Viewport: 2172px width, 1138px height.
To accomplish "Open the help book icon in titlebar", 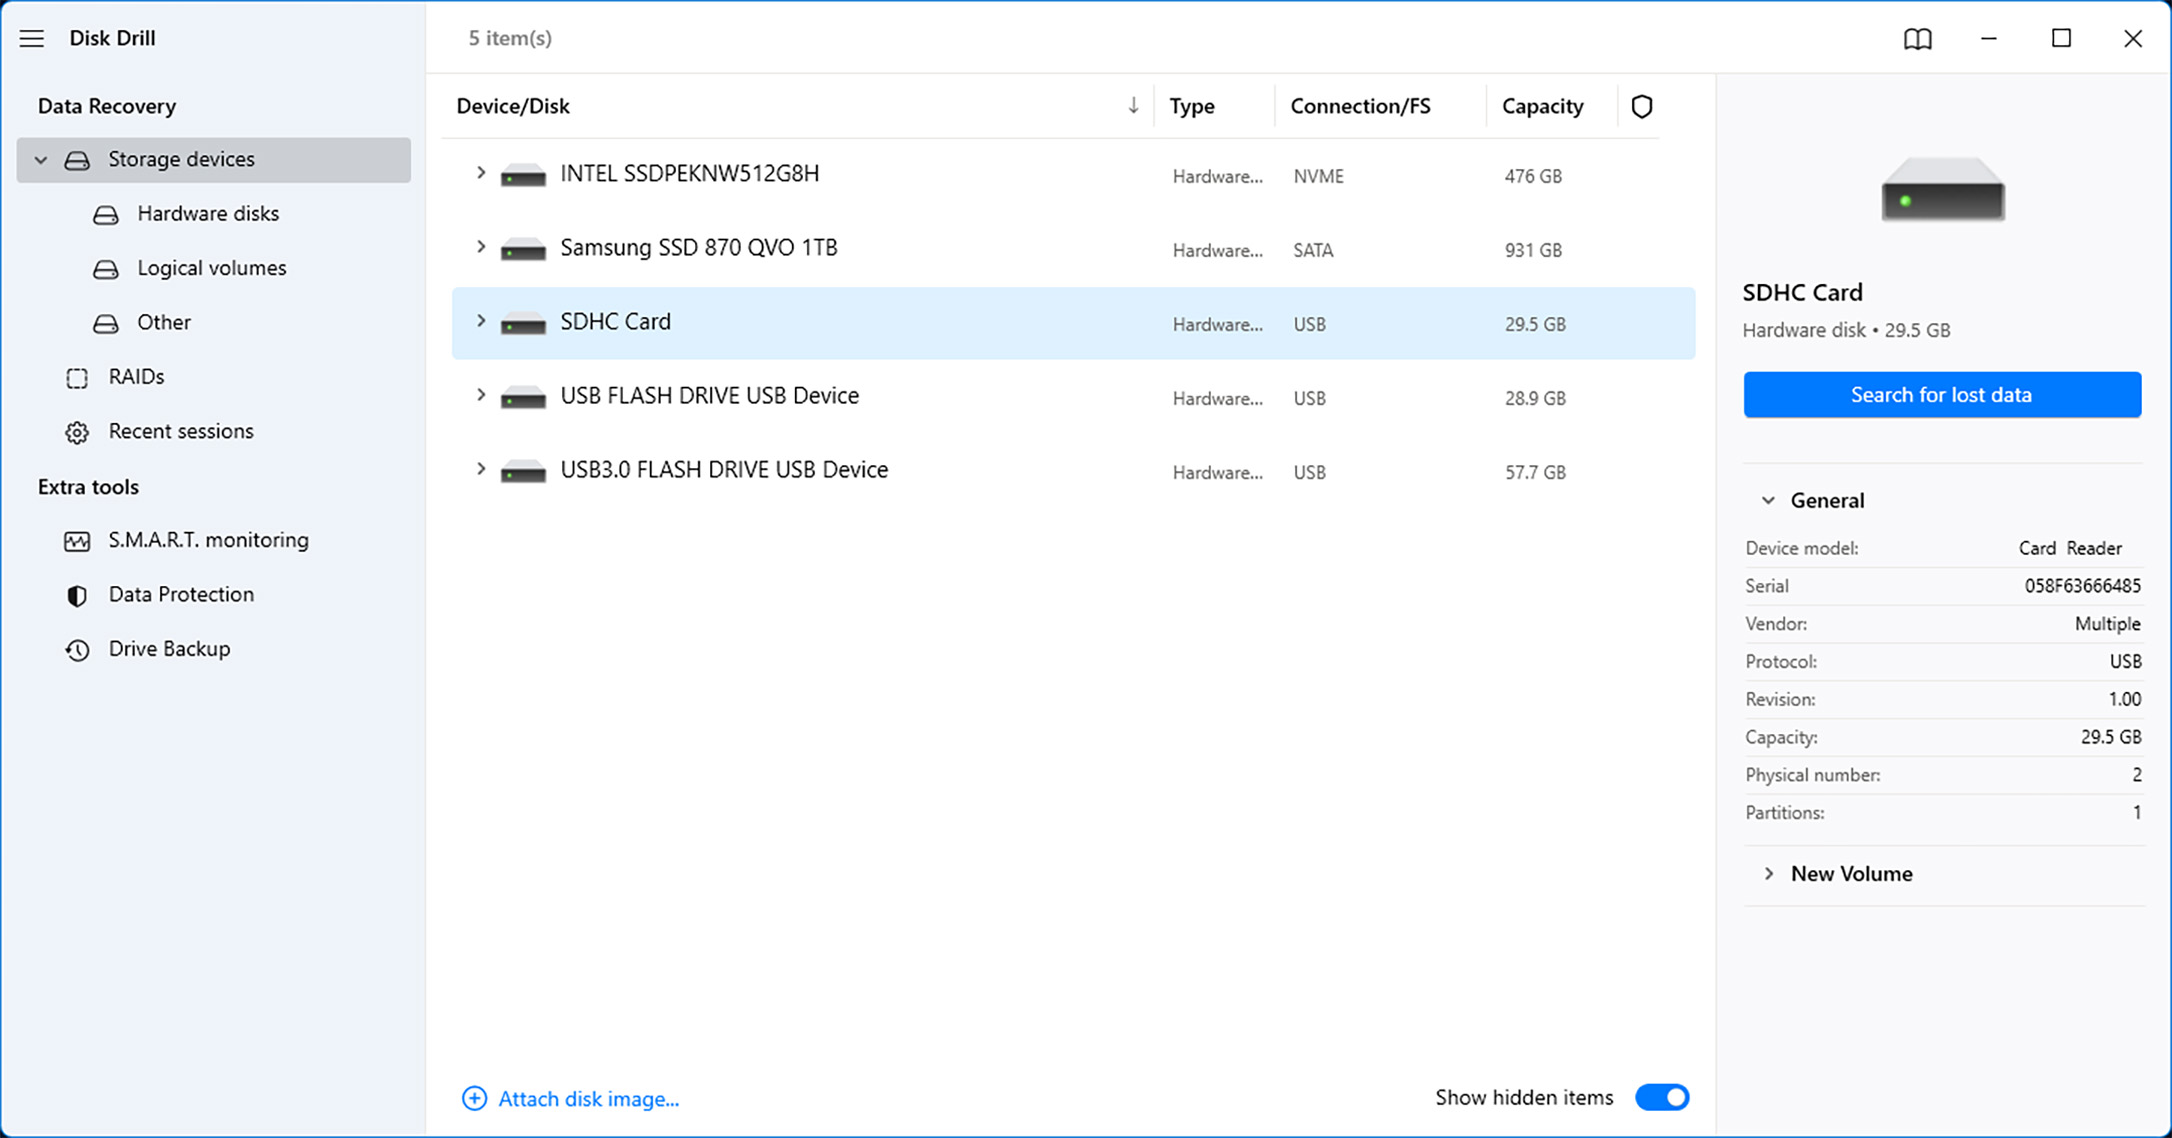I will coord(1917,38).
